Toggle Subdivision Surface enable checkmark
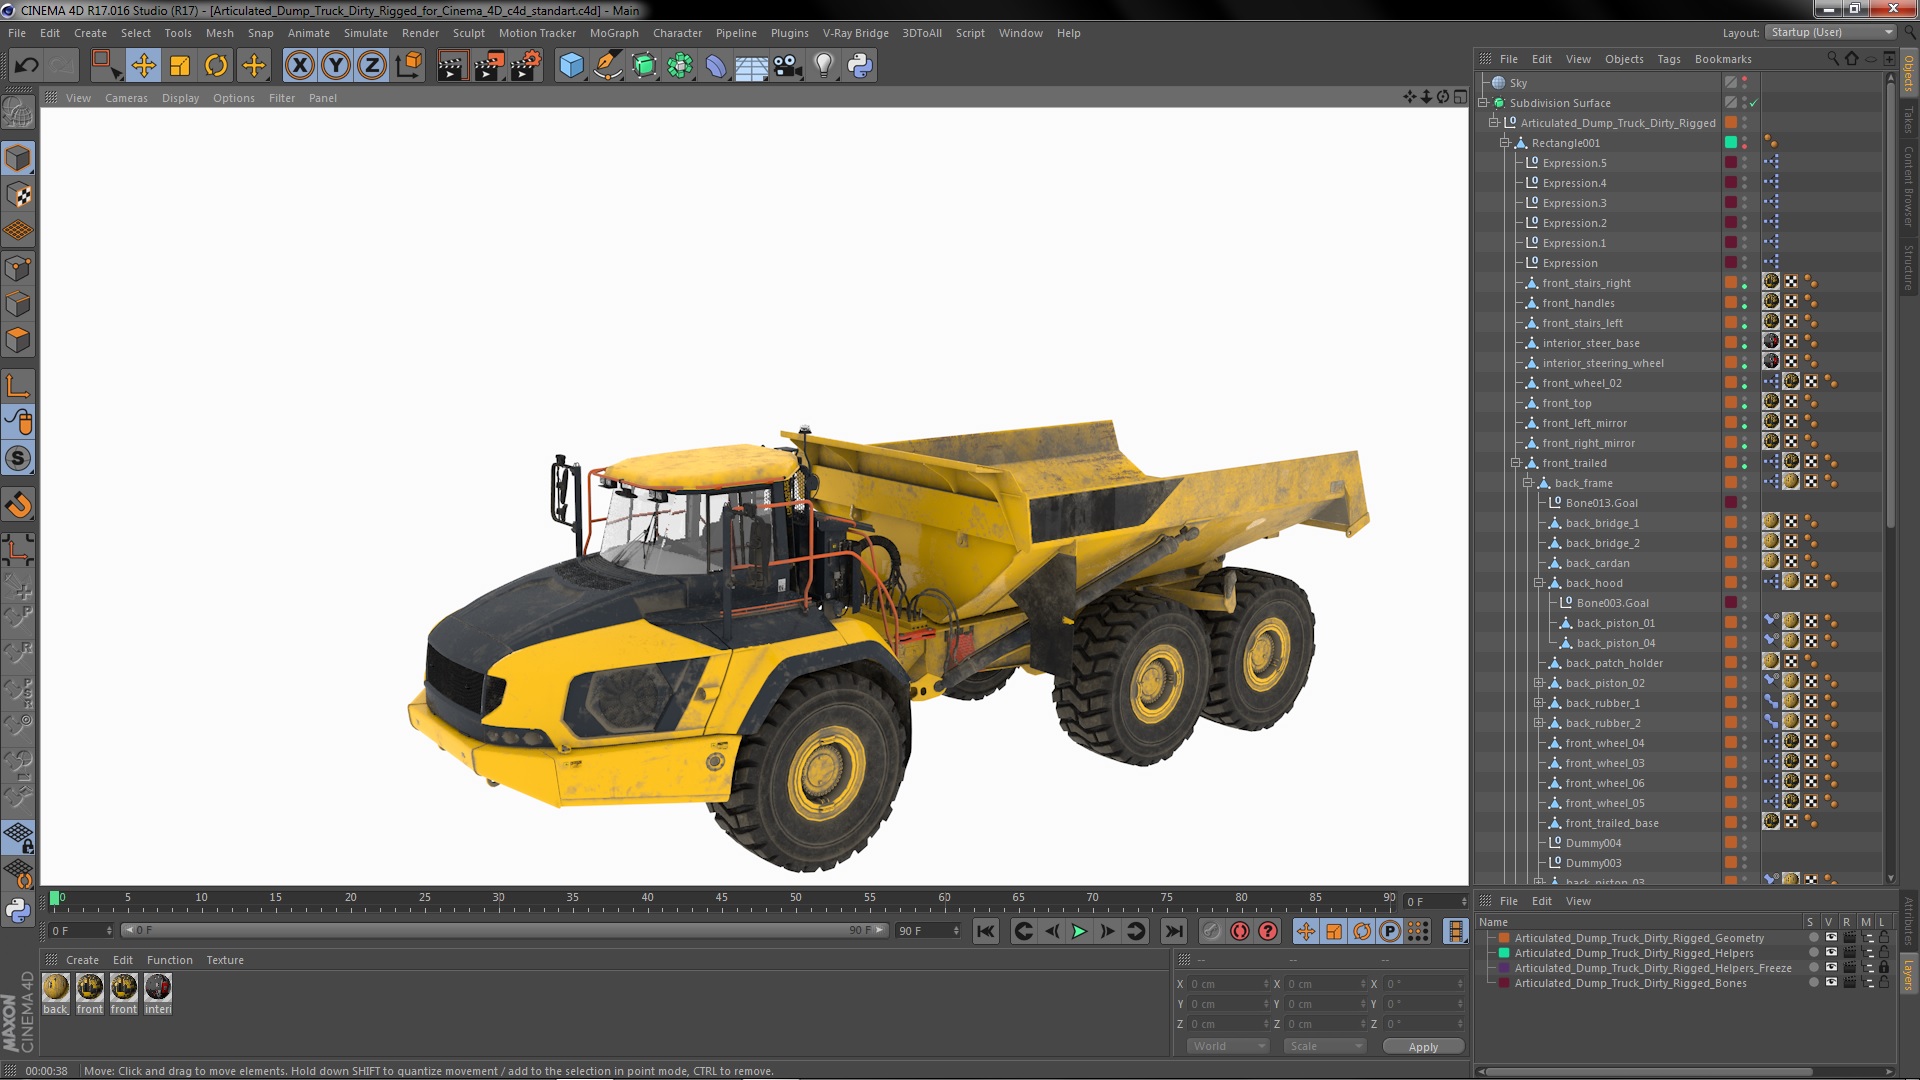Viewport: 1920px width, 1080px height. (1753, 103)
